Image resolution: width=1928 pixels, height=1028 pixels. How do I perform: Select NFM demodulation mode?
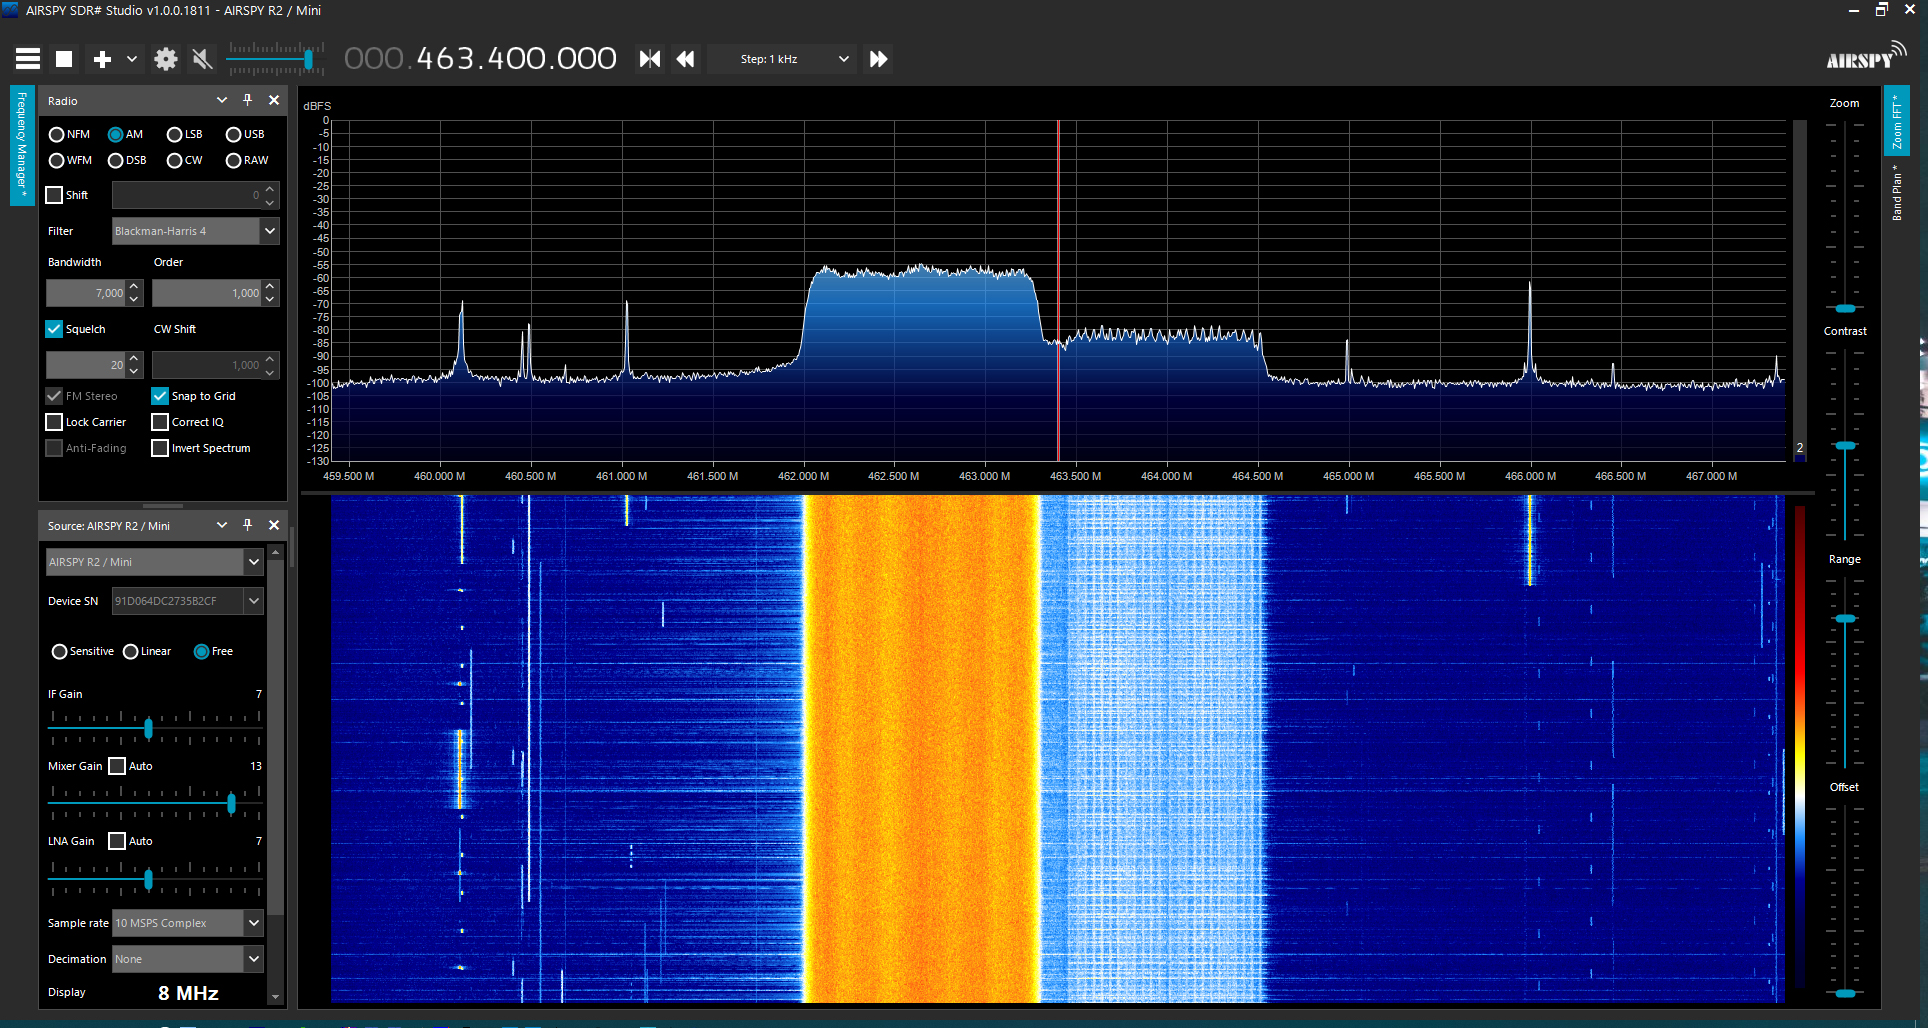coord(69,134)
